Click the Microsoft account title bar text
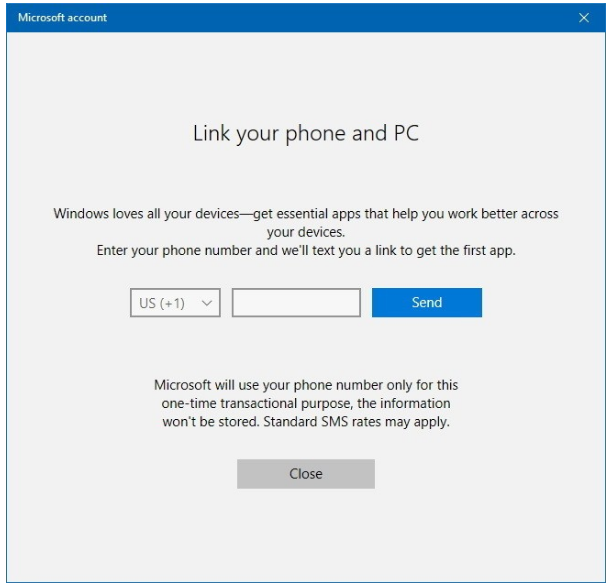 [x=62, y=18]
